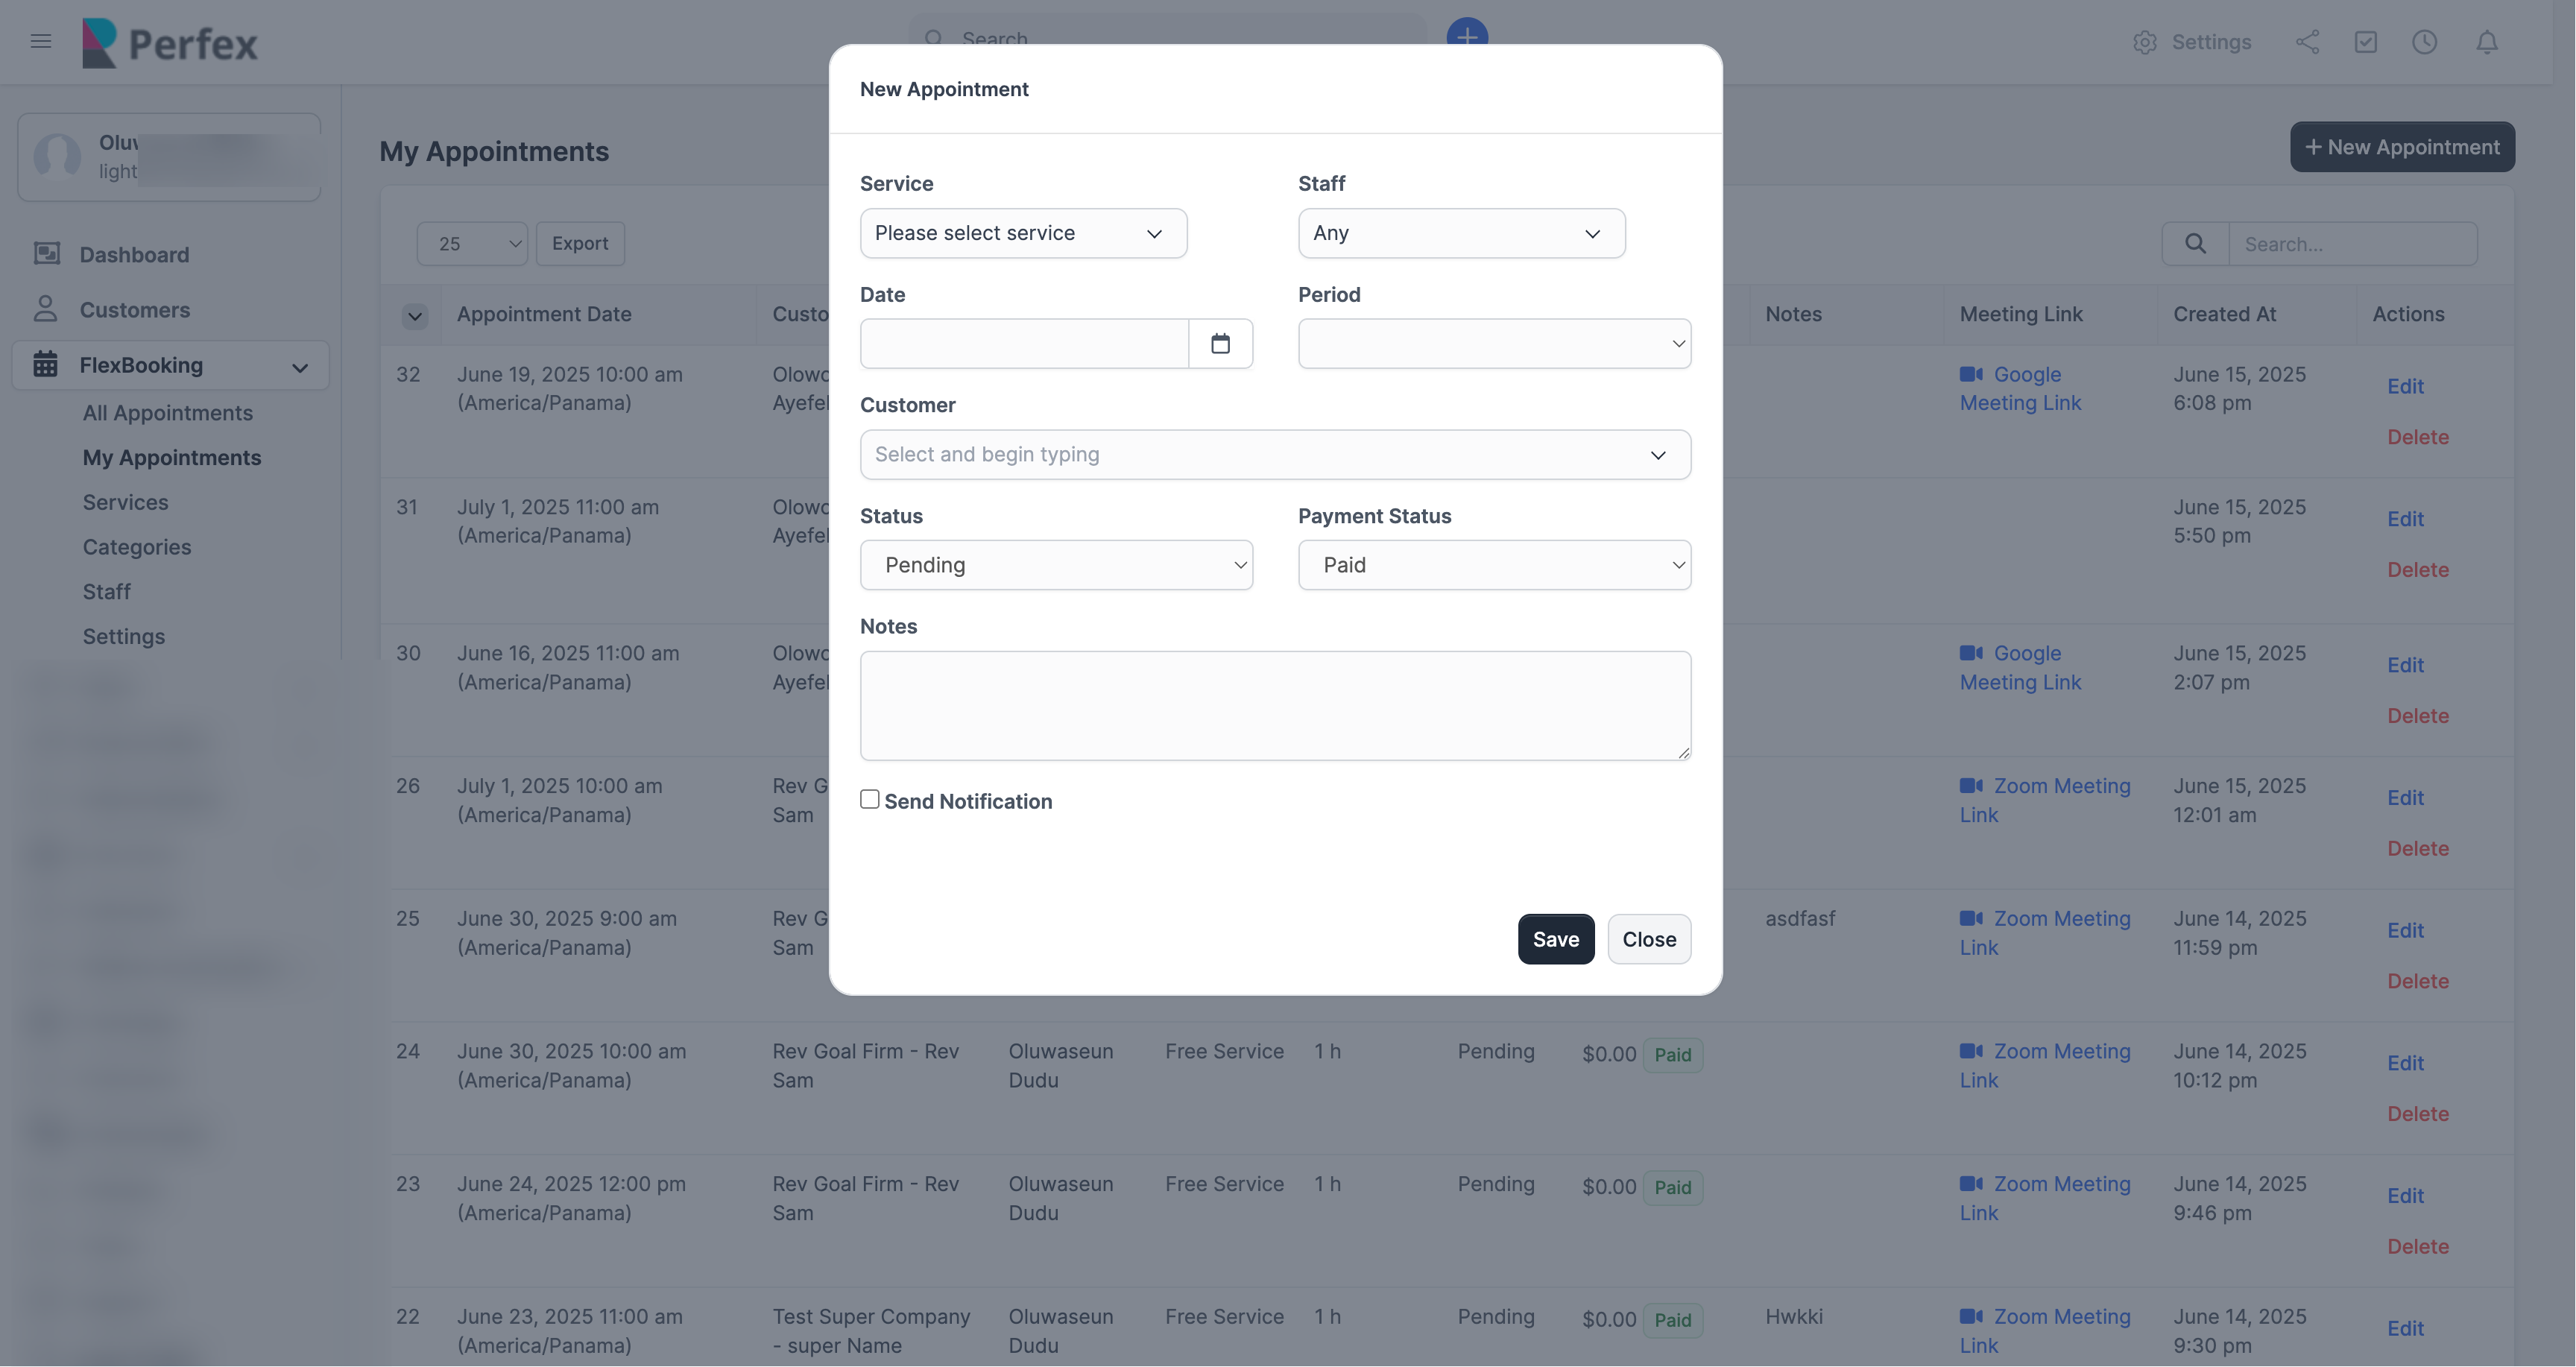The height and width of the screenshot is (1367, 2576).
Task: Open the Status dropdown showing Pending
Action: [1057, 564]
